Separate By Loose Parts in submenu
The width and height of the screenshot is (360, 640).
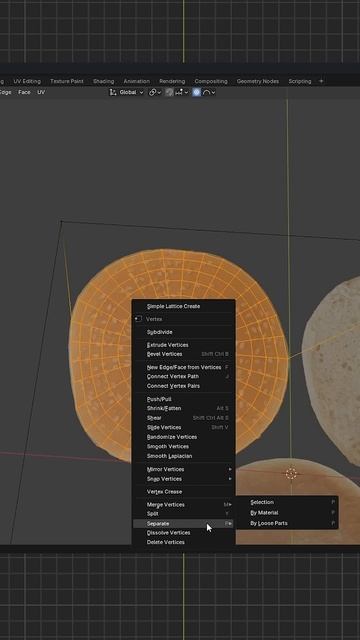pos(287,523)
